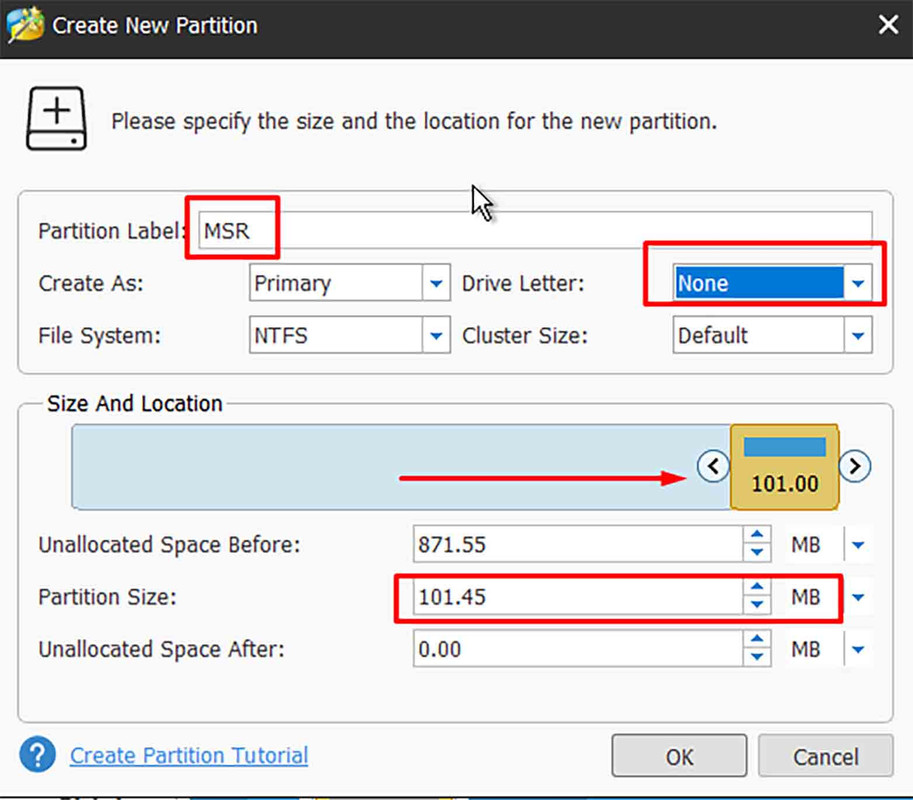Open unit dropdown for Unallocated Space Before
This screenshot has width=913, height=800.
point(858,545)
